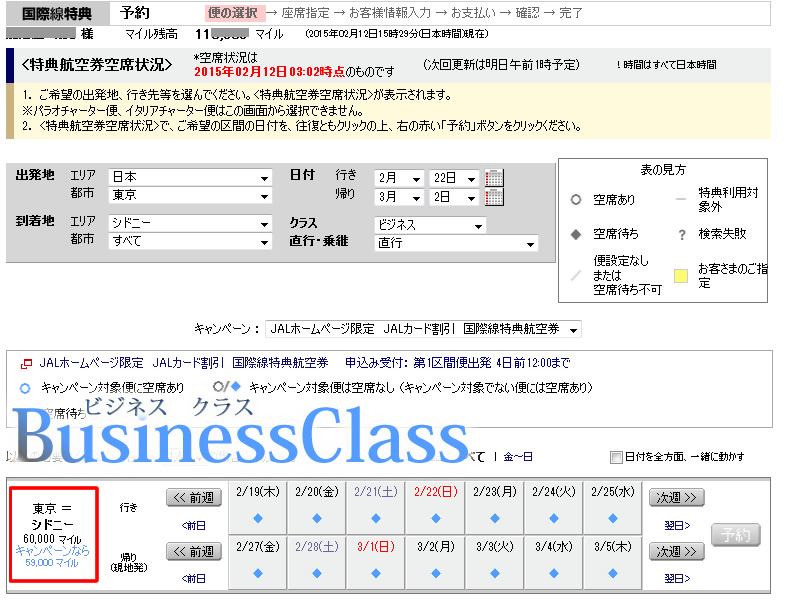
Task: Click the 3/1(日) return date header
Action: pos(376,546)
